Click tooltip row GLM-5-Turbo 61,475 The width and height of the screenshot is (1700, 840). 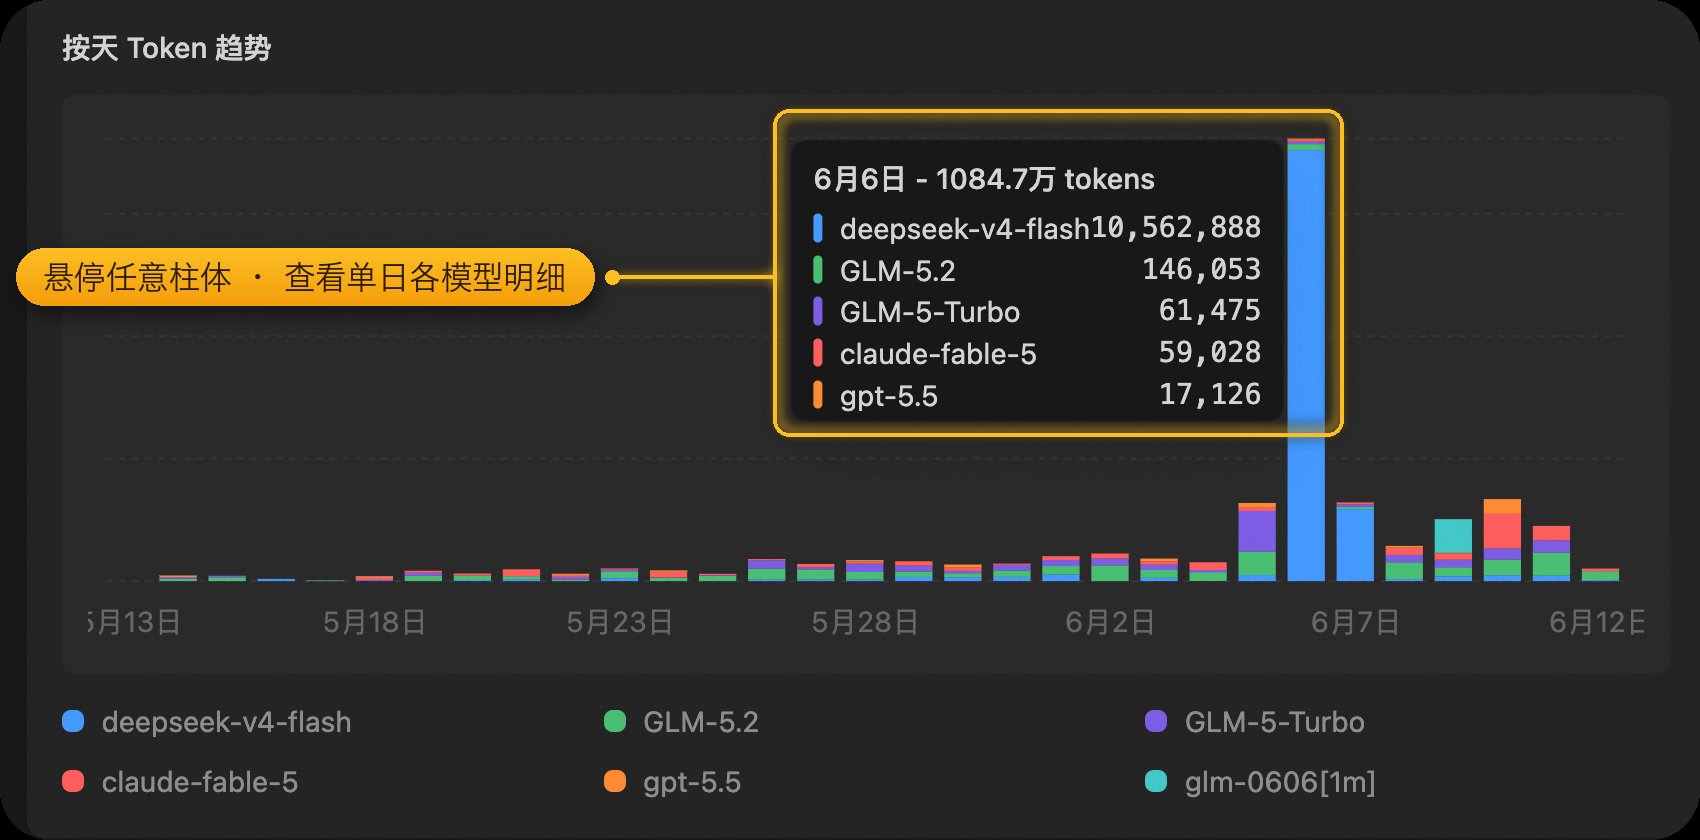click(x=1037, y=312)
